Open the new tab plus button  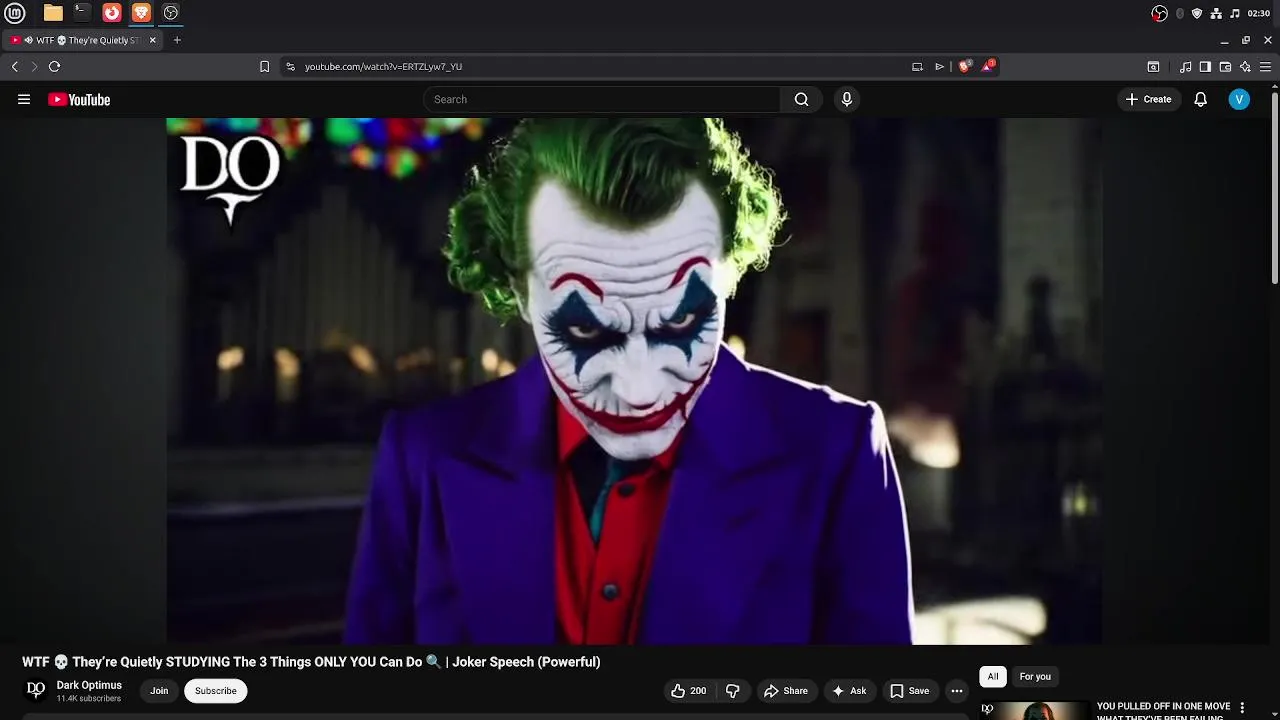click(177, 40)
